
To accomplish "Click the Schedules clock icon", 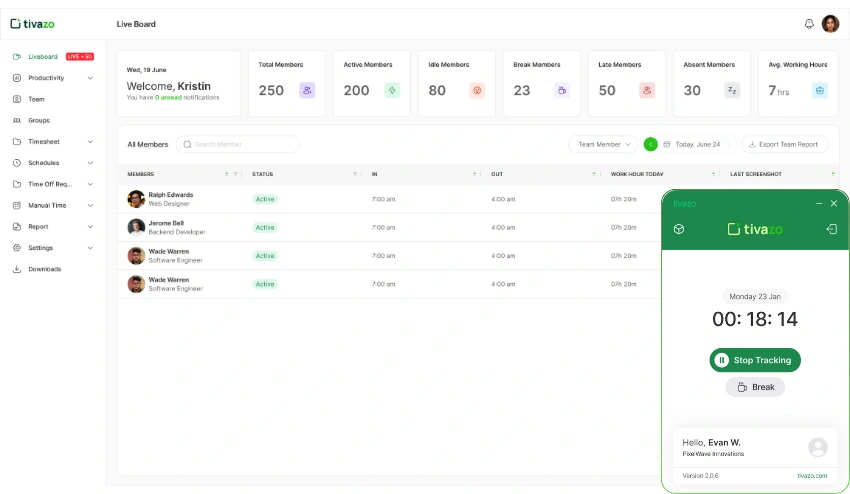I will [x=17, y=163].
